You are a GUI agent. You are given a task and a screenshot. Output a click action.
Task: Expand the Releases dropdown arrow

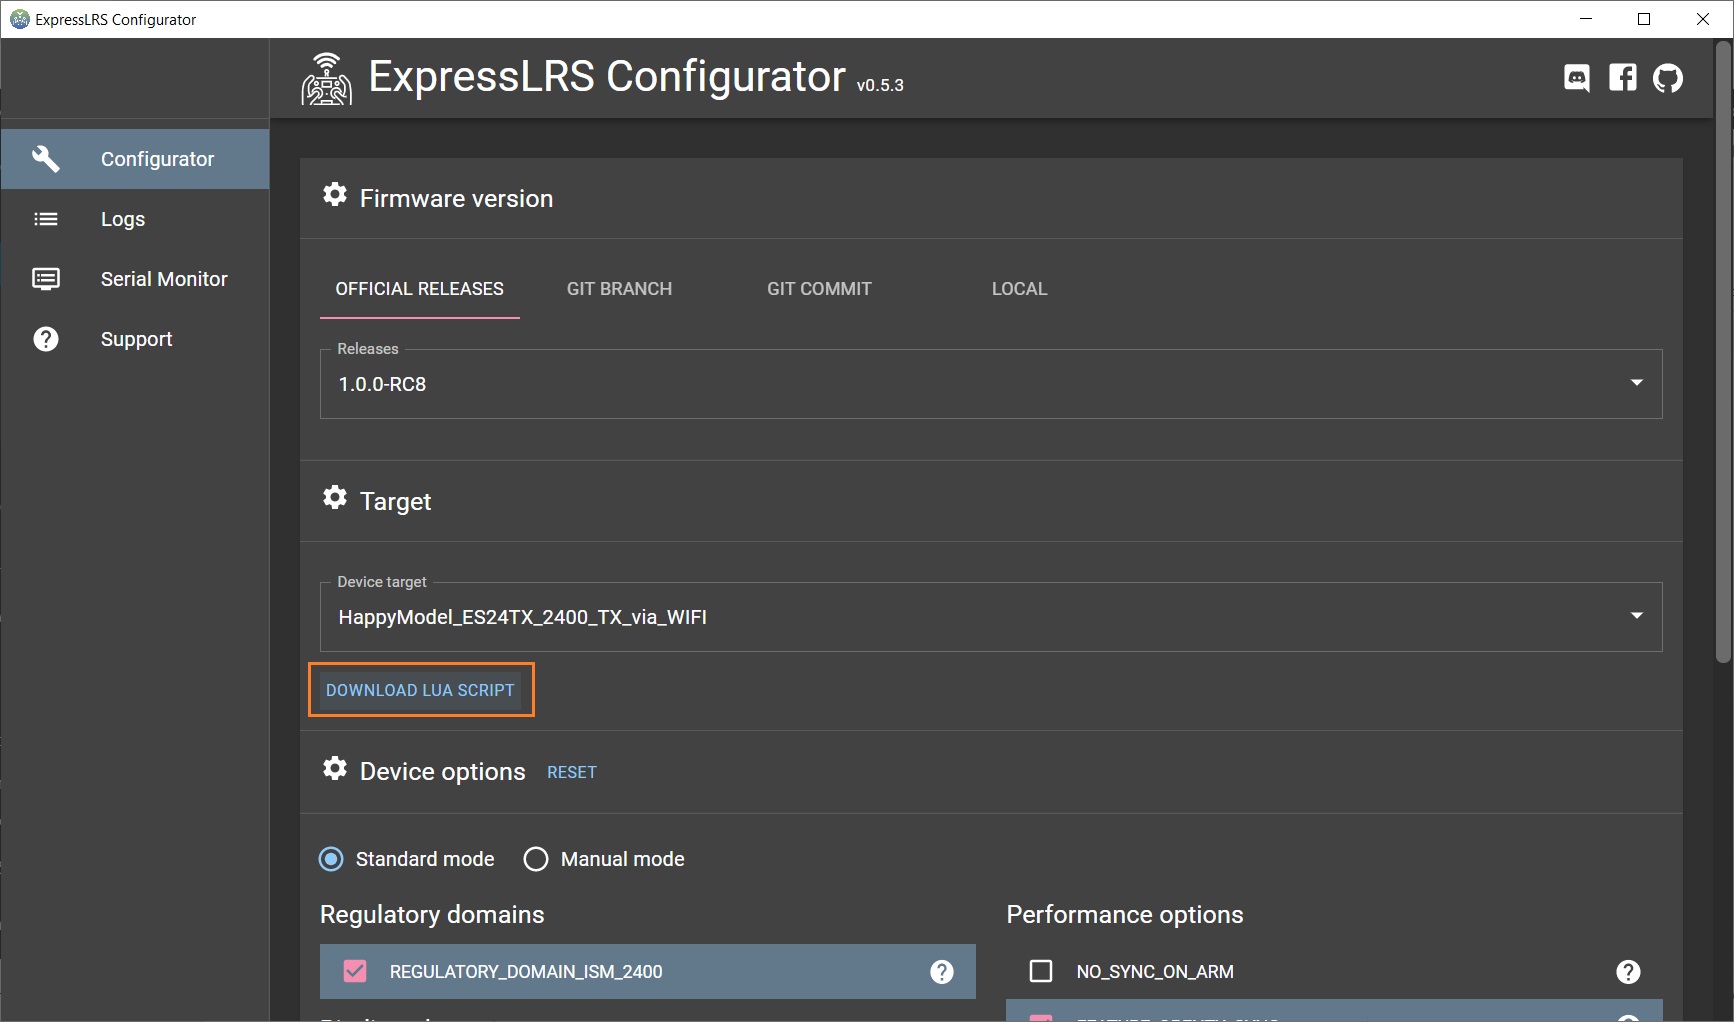pyautogui.click(x=1637, y=383)
